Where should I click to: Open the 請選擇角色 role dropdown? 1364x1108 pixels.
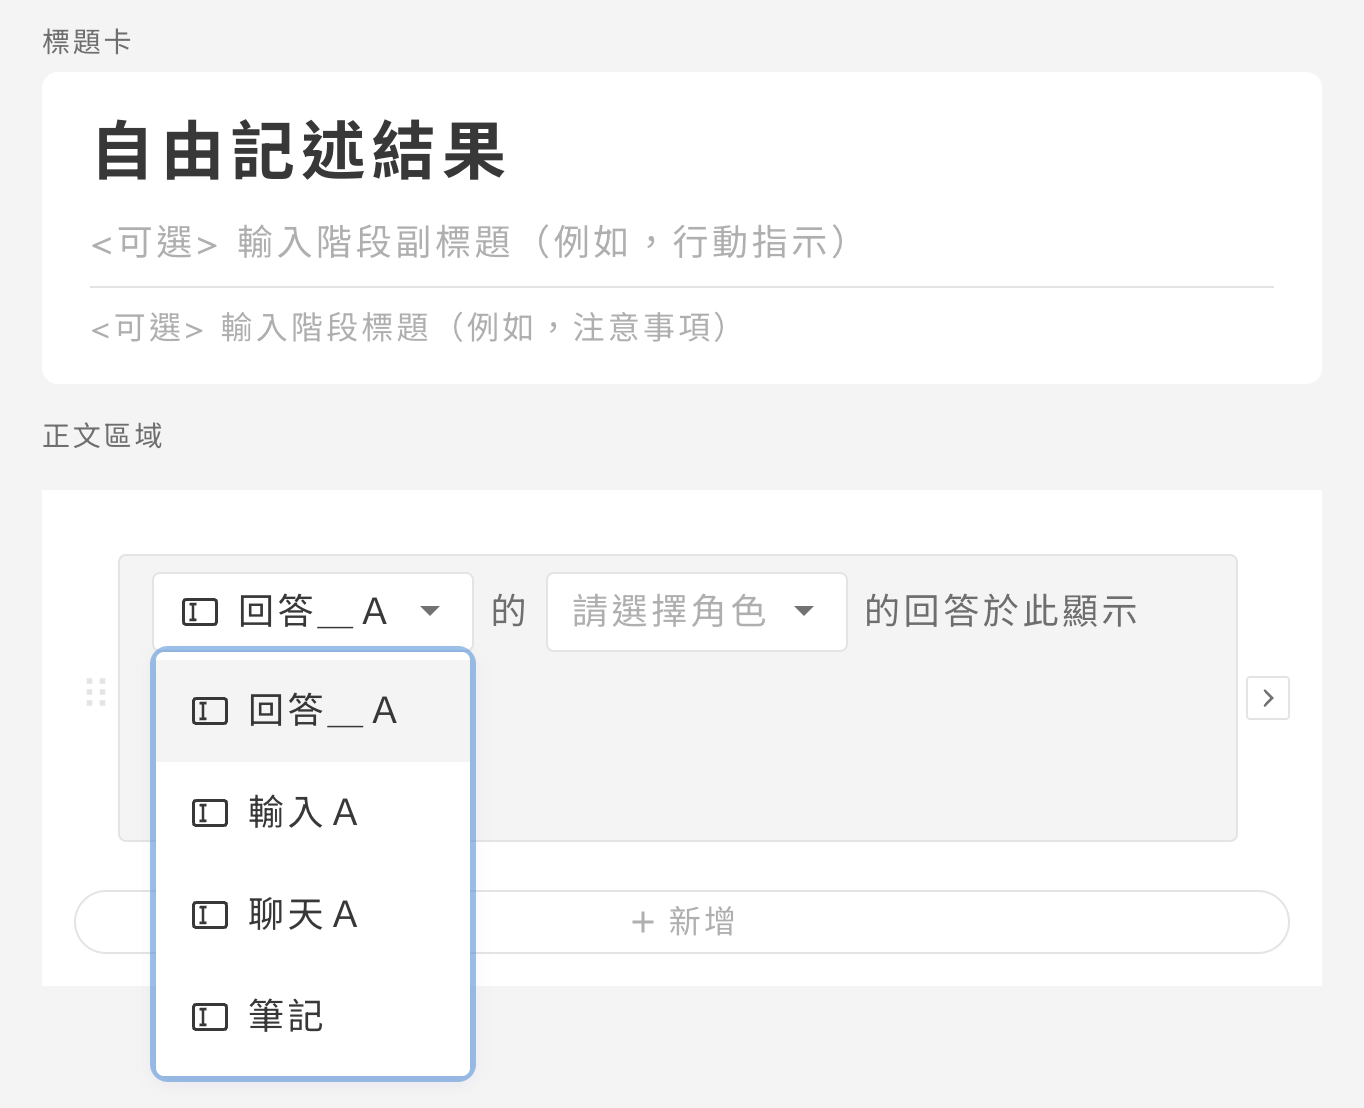point(670,611)
